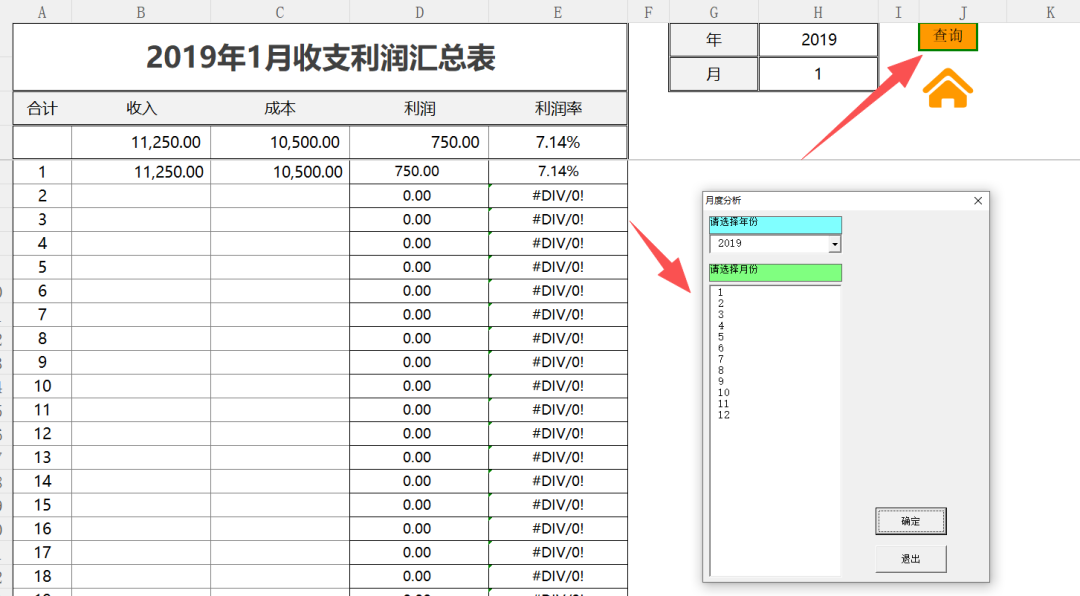Screen dimensions: 1080x596
Task: Click the orange home icon
Action: pyautogui.click(x=948, y=89)
